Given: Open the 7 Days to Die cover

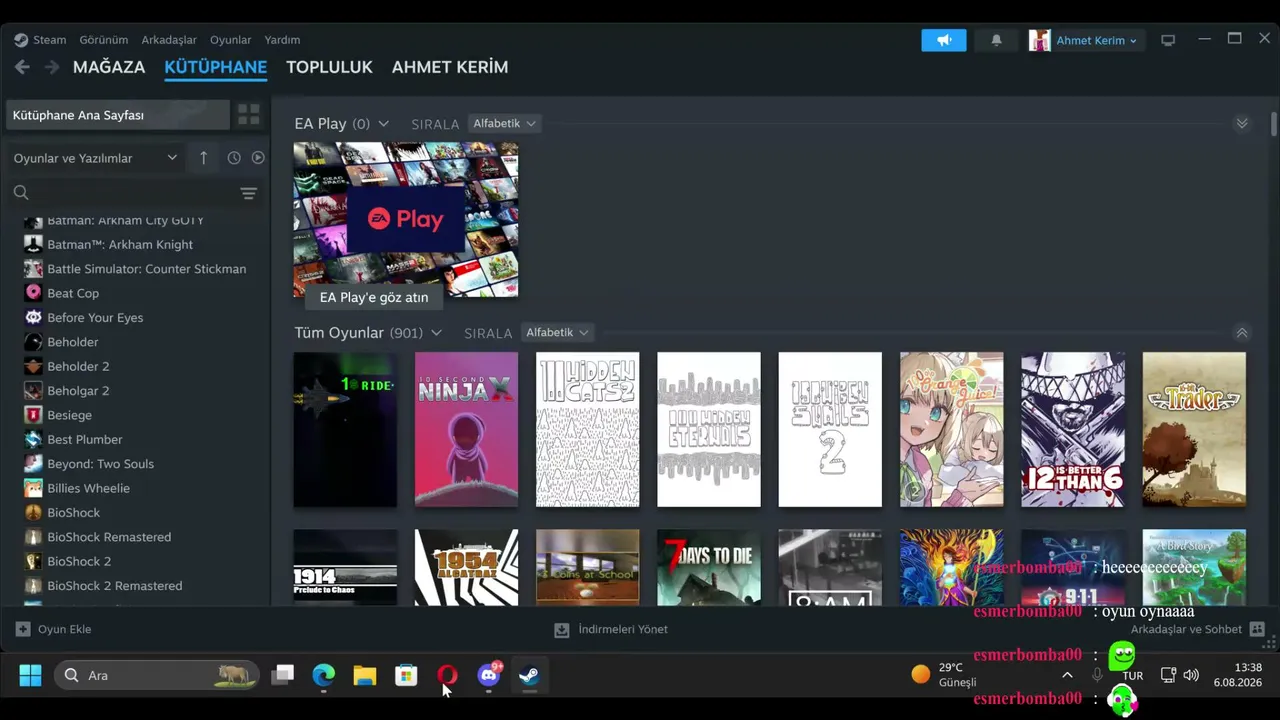Looking at the screenshot, I should point(709,567).
